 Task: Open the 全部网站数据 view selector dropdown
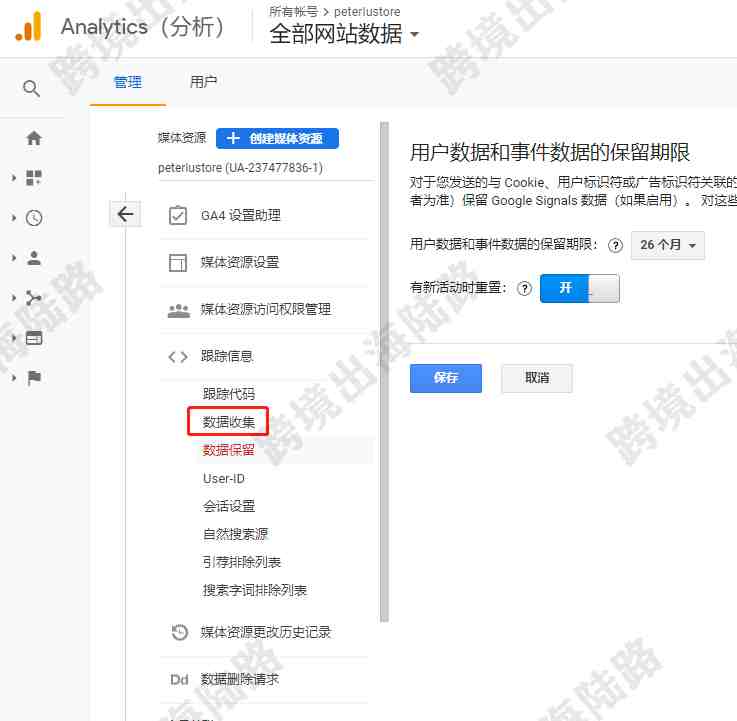pyautogui.click(x=344, y=34)
